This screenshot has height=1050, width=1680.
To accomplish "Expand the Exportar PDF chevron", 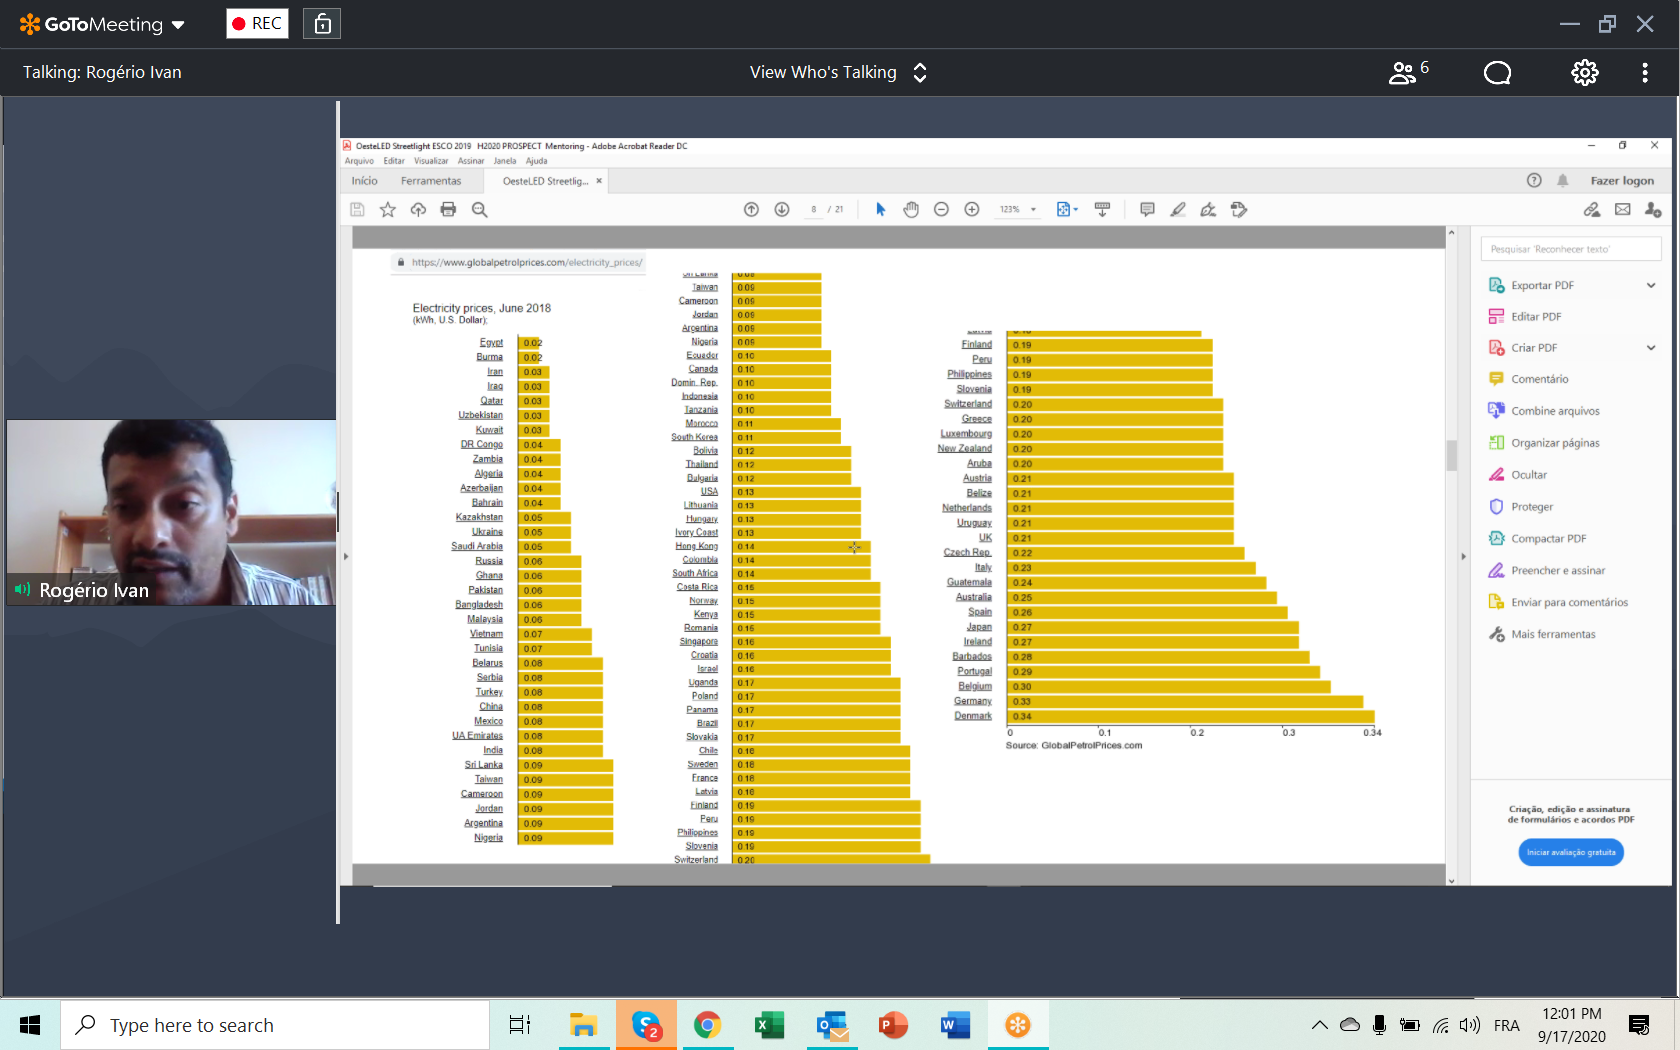I will pyautogui.click(x=1651, y=285).
